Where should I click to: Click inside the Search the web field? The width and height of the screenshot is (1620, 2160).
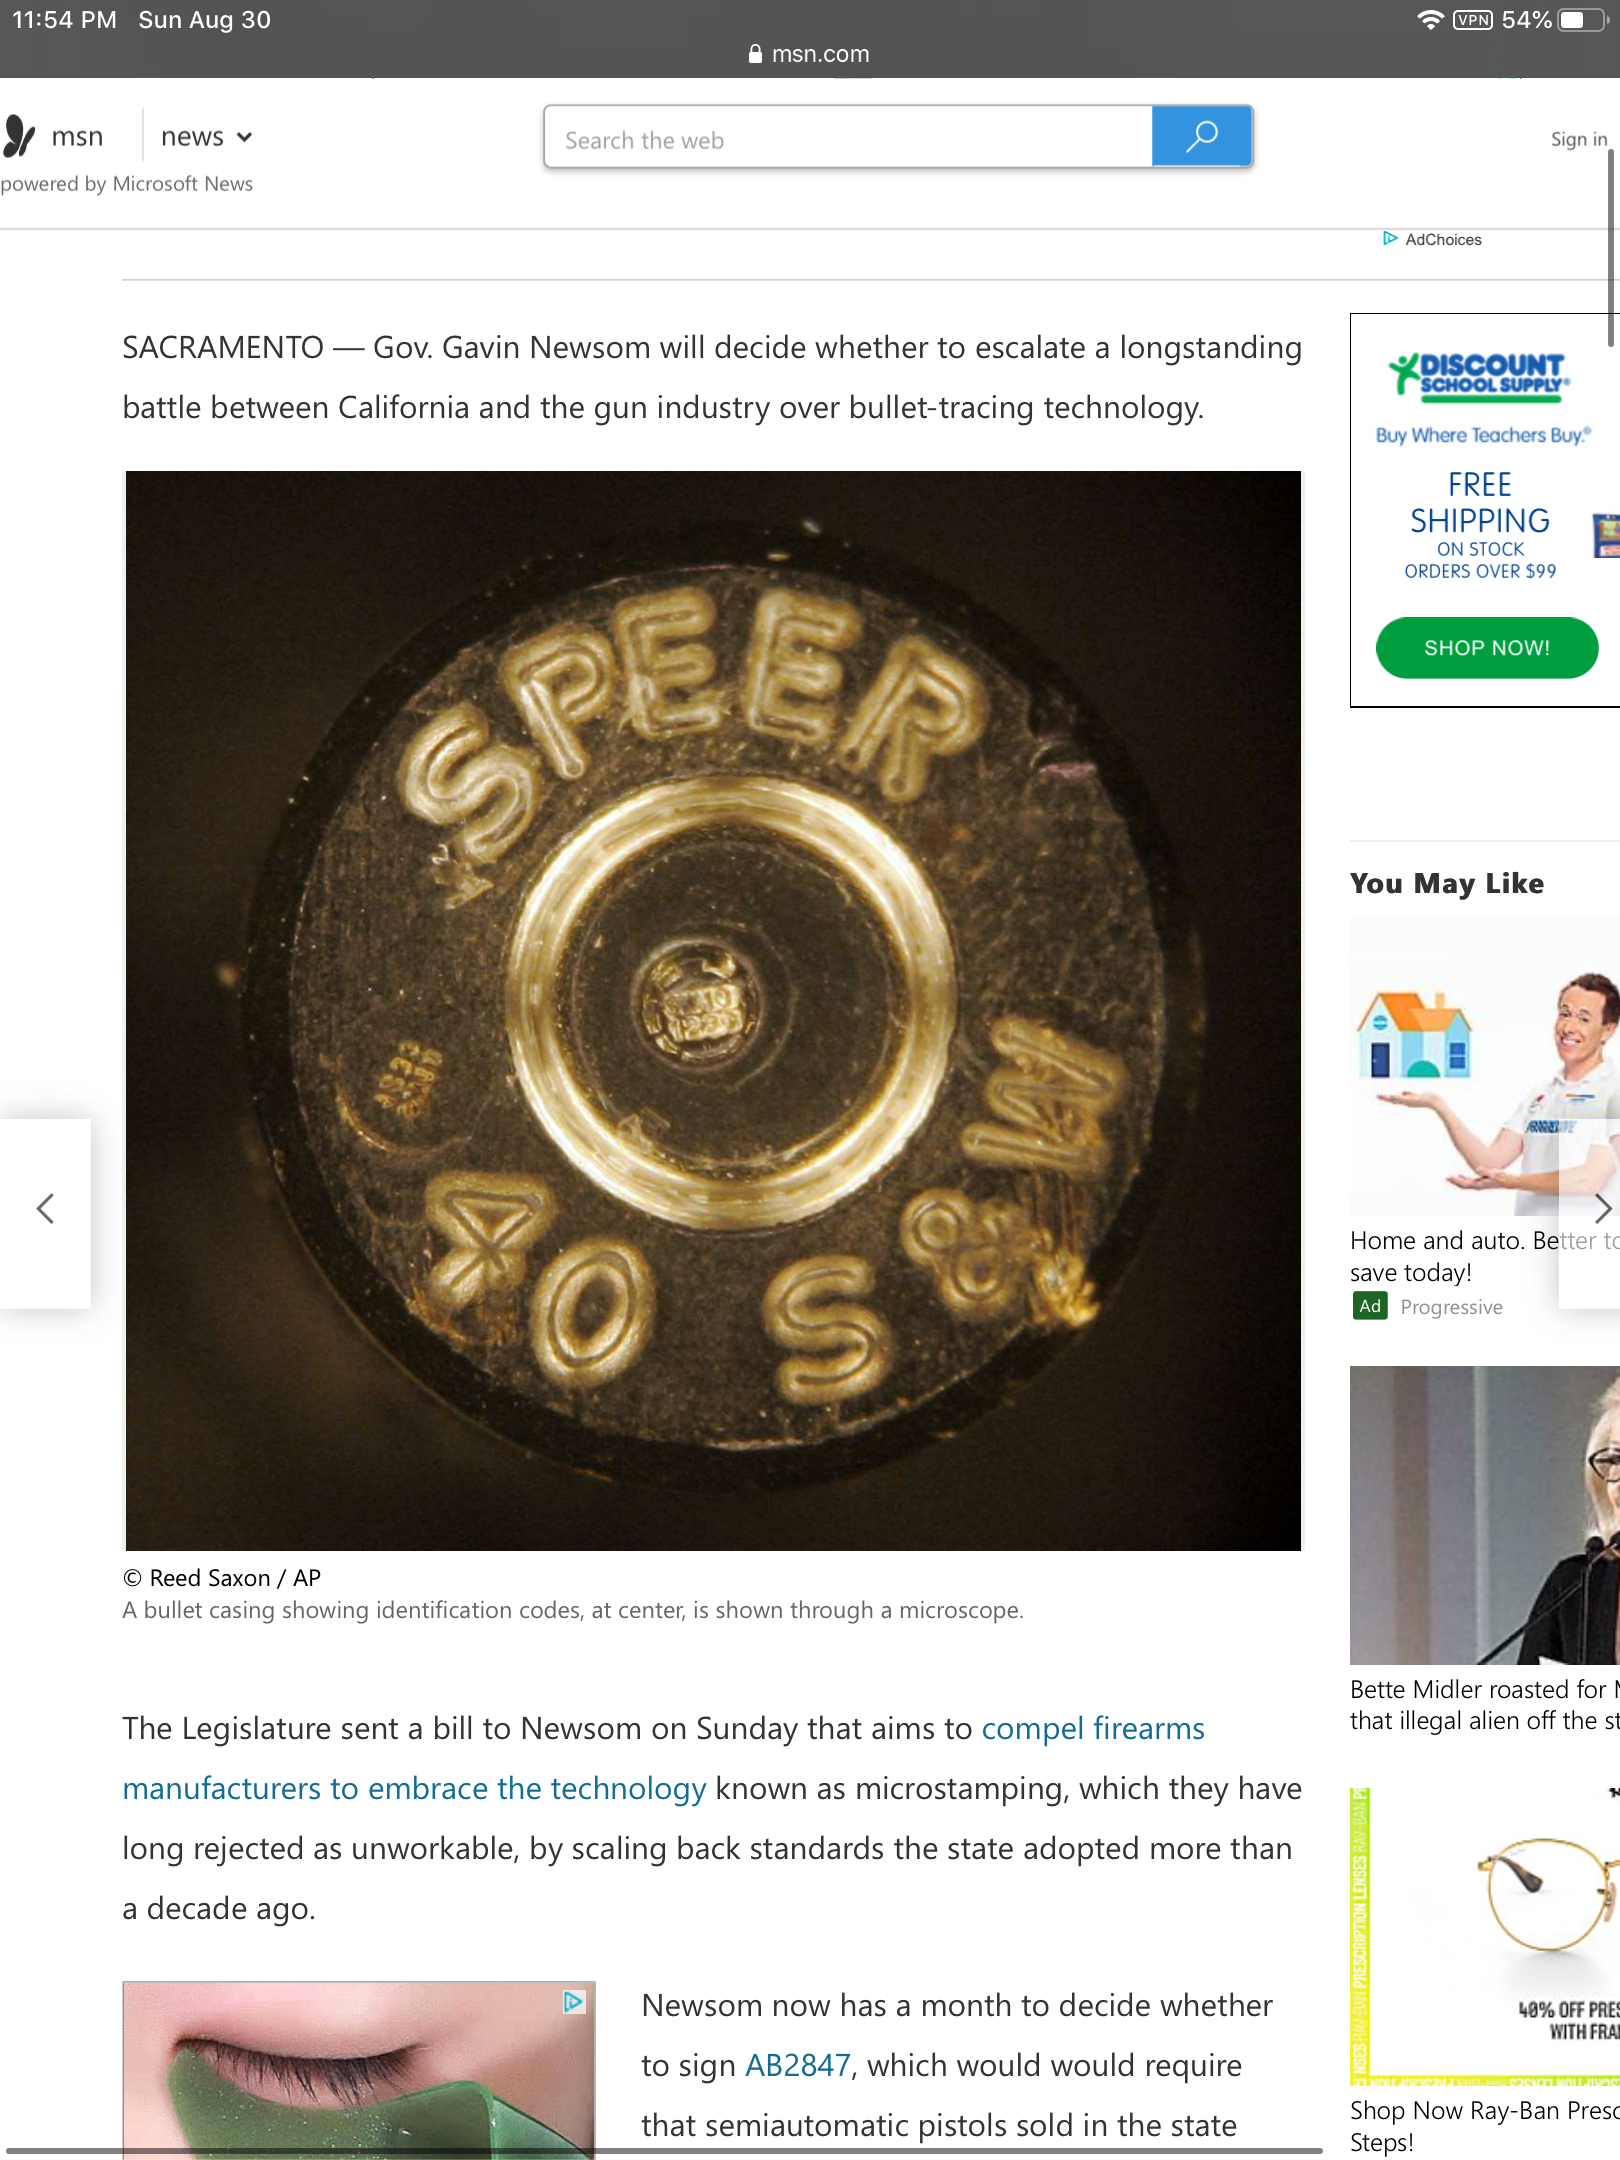tap(849, 137)
